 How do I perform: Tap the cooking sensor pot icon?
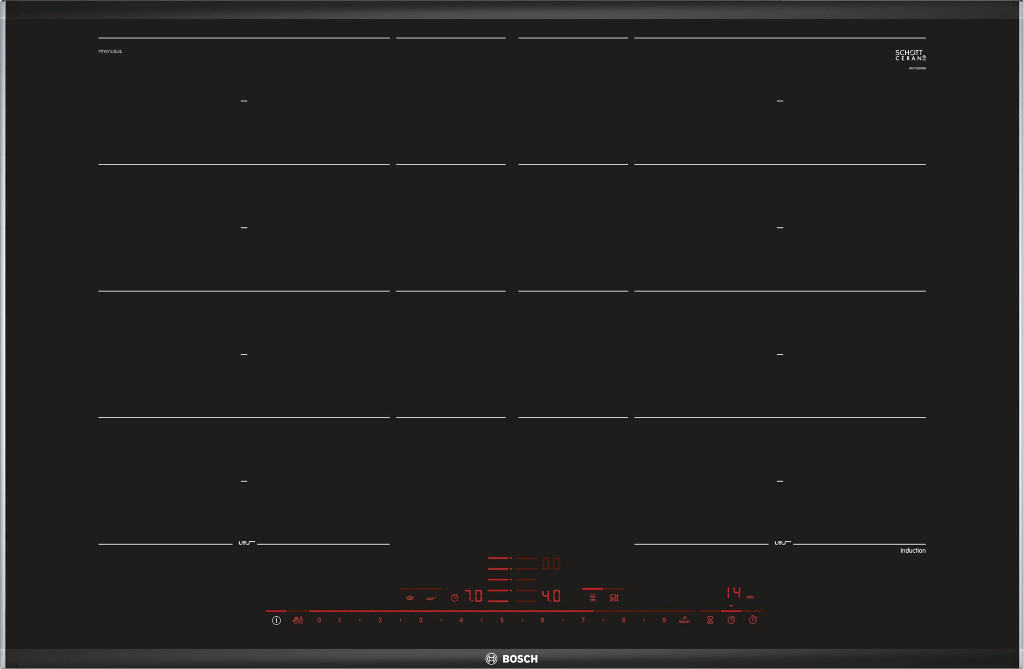coord(409,597)
